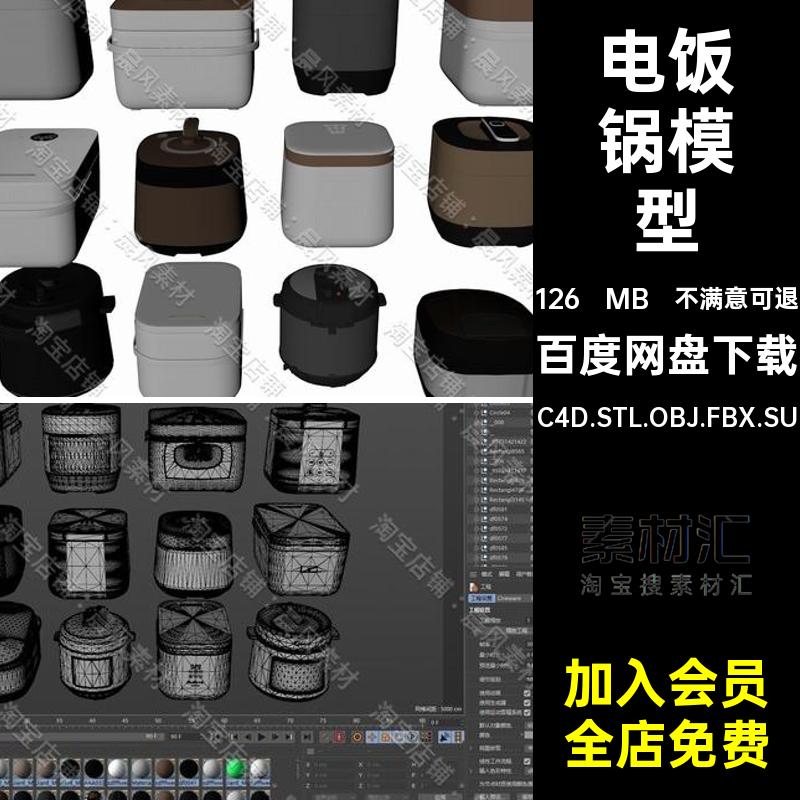Select the autokey pointer icon on the toolbar
Screen dimensions: 800x800
(443, 737)
